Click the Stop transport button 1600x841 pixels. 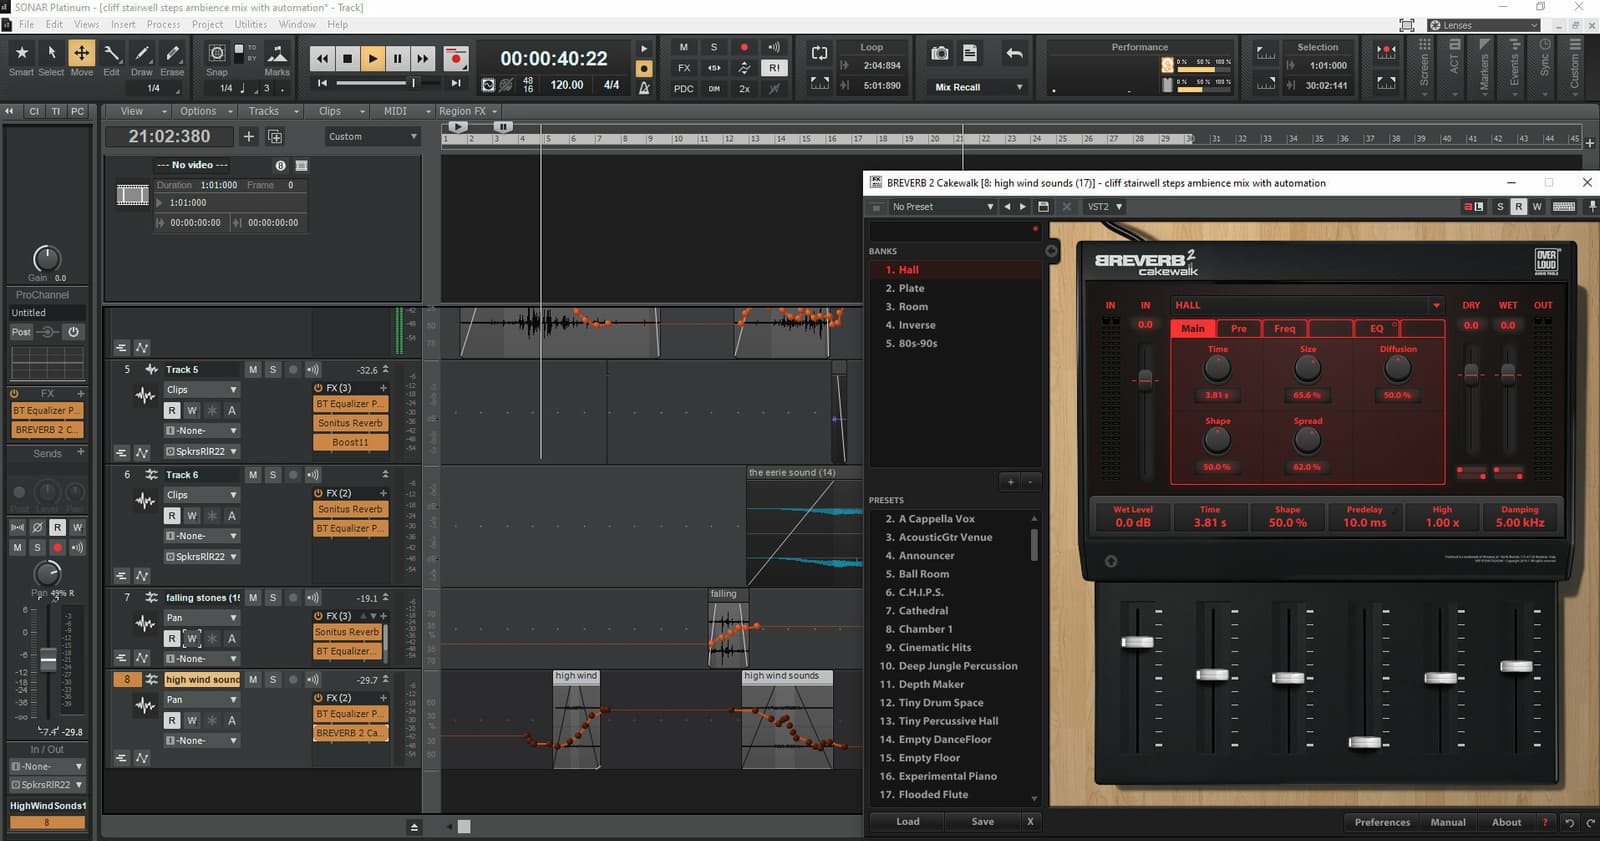point(347,59)
